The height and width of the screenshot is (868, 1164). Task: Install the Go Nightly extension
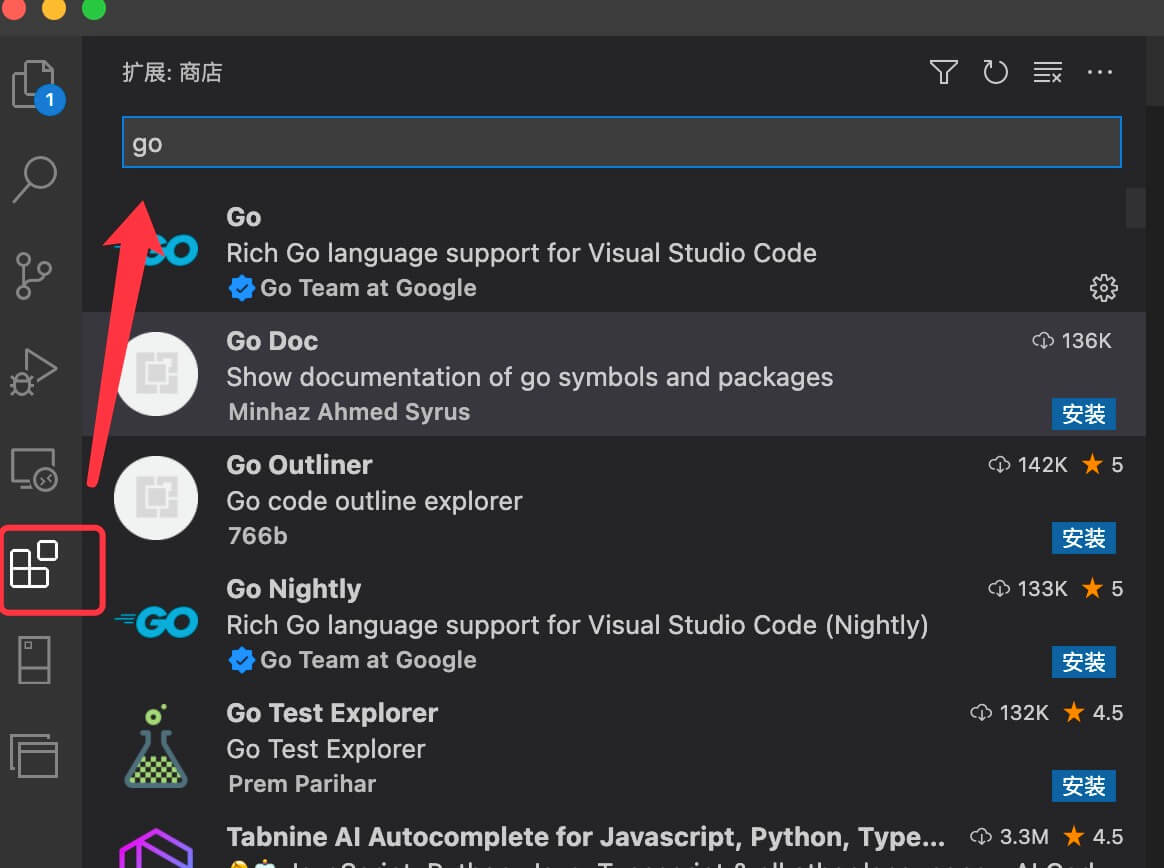click(x=1083, y=662)
